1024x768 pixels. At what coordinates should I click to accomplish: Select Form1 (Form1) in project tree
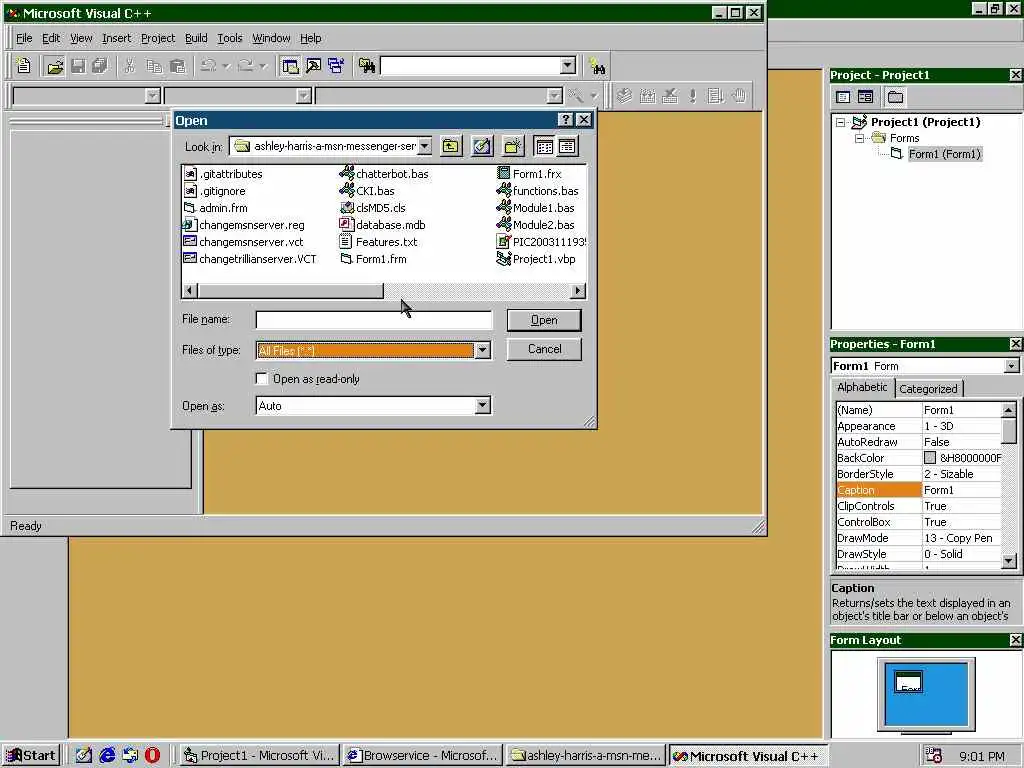point(944,154)
